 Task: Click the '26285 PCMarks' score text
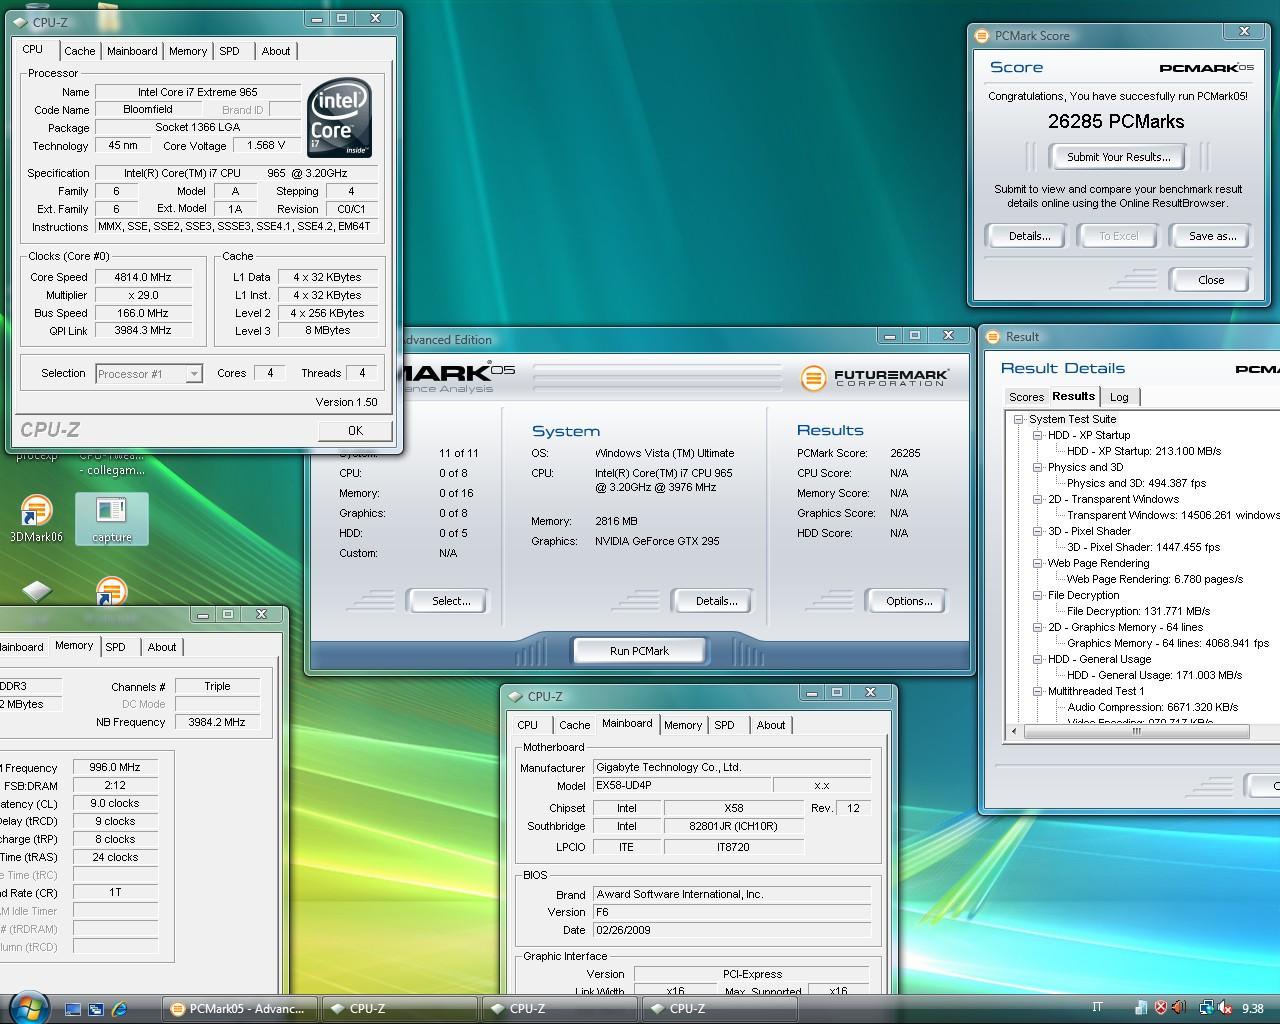tap(1116, 122)
